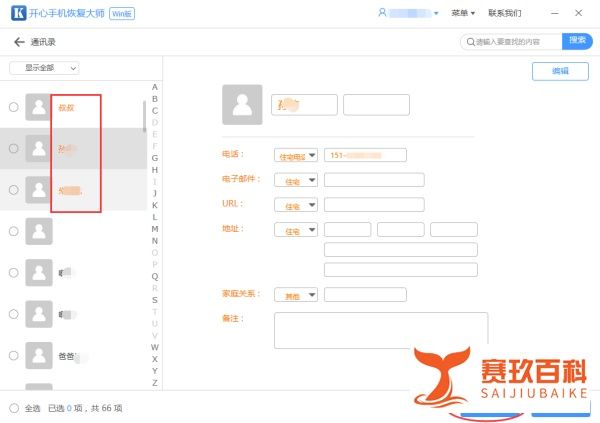600x423 pixels.
Task: Select the radio button for contact 爸爸
Action: pos(13,354)
